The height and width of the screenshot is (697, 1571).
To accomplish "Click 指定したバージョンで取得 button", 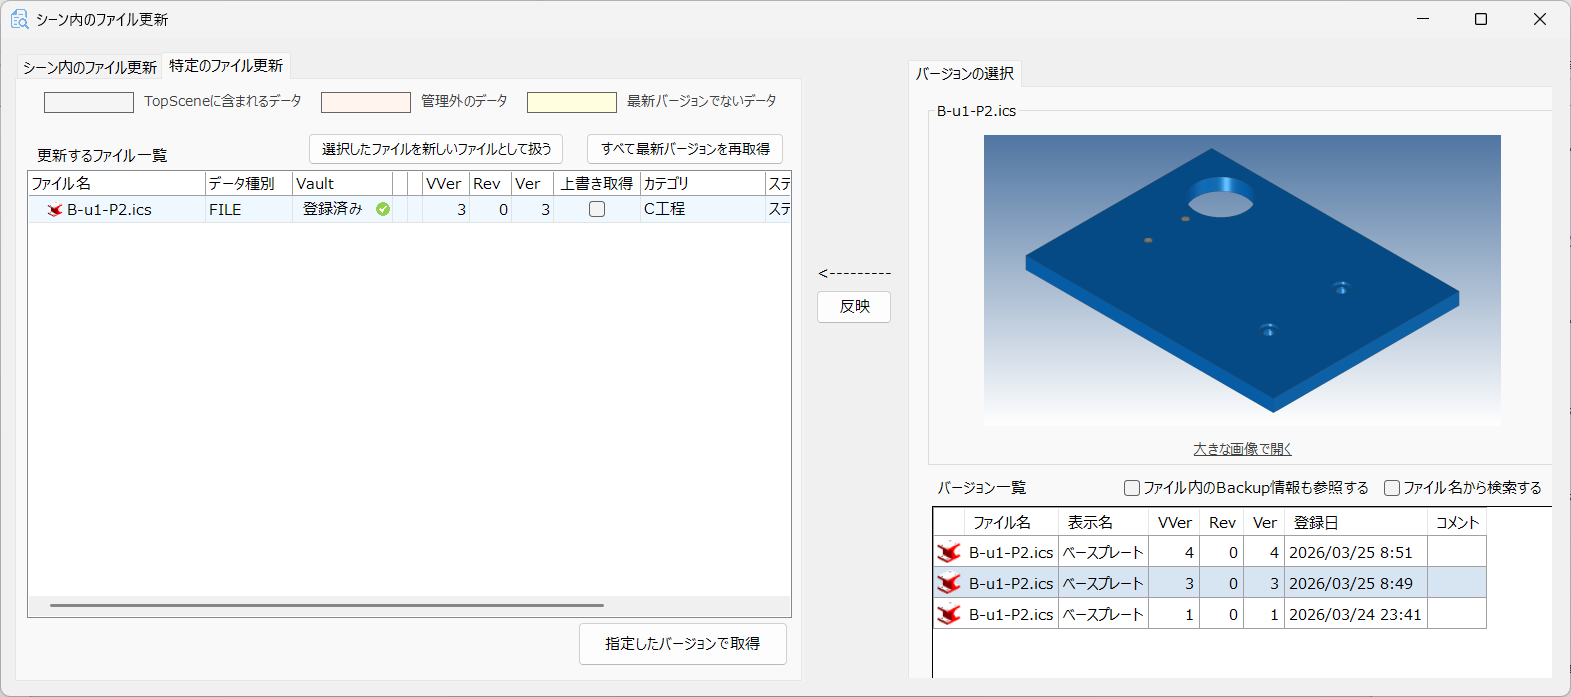I will pyautogui.click(x=683, y=644).
